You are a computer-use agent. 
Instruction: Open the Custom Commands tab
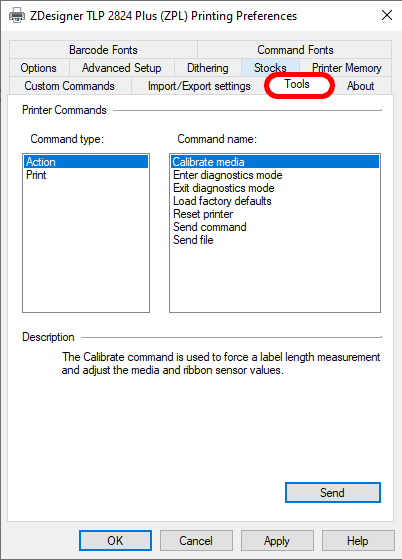(x=70, y=86)
